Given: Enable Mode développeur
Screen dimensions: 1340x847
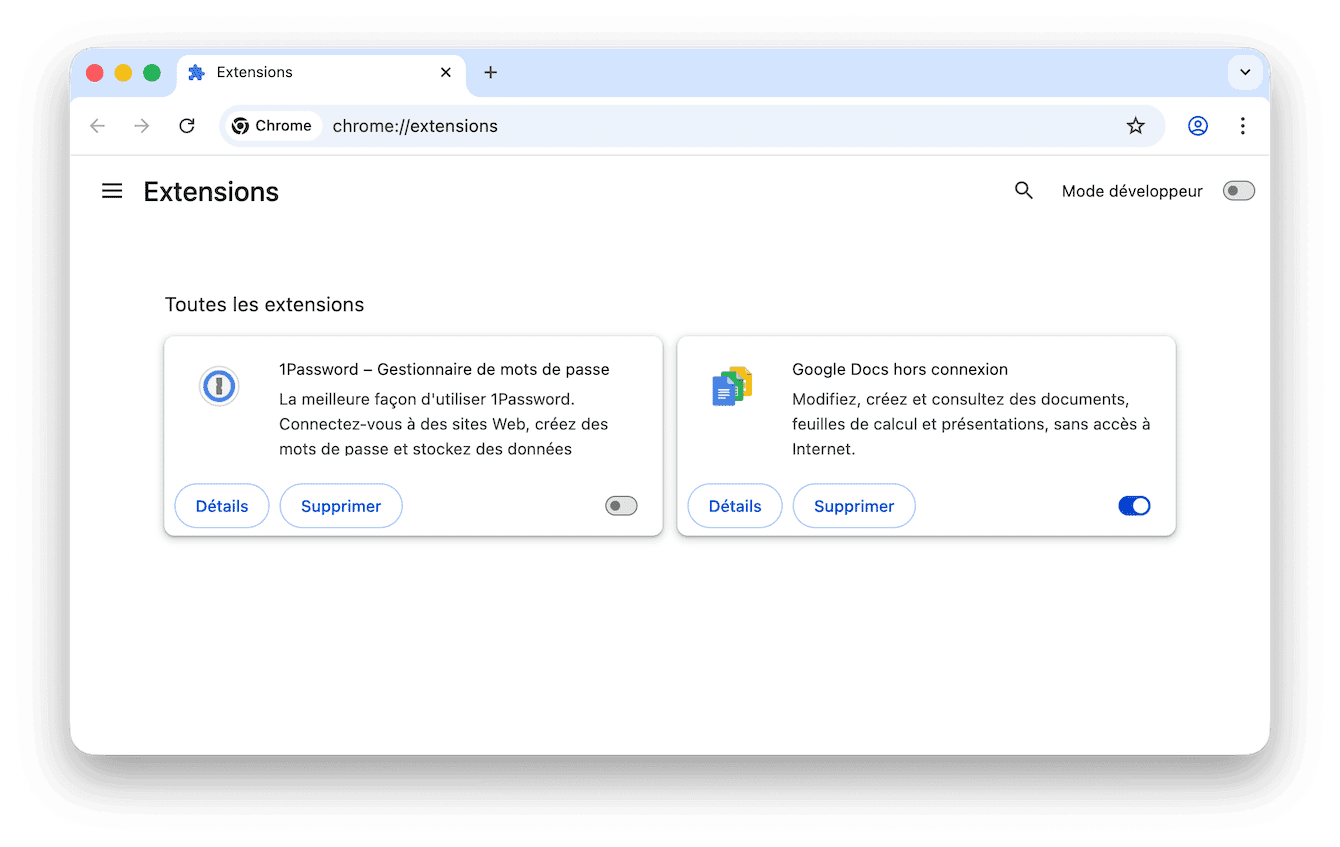Looking at the screenshot, I should pos(1238,190).
